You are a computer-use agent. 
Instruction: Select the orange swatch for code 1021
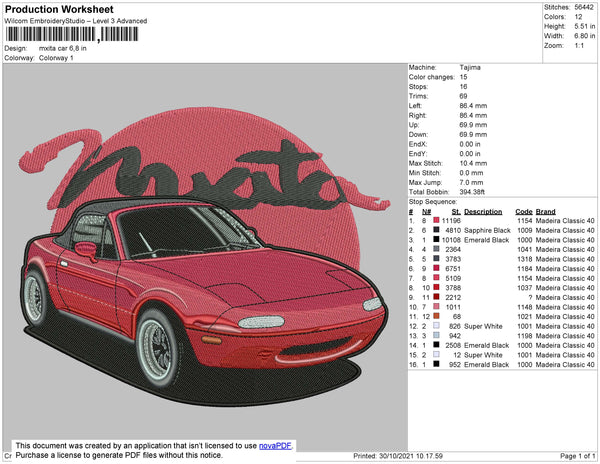coord(436,316)
